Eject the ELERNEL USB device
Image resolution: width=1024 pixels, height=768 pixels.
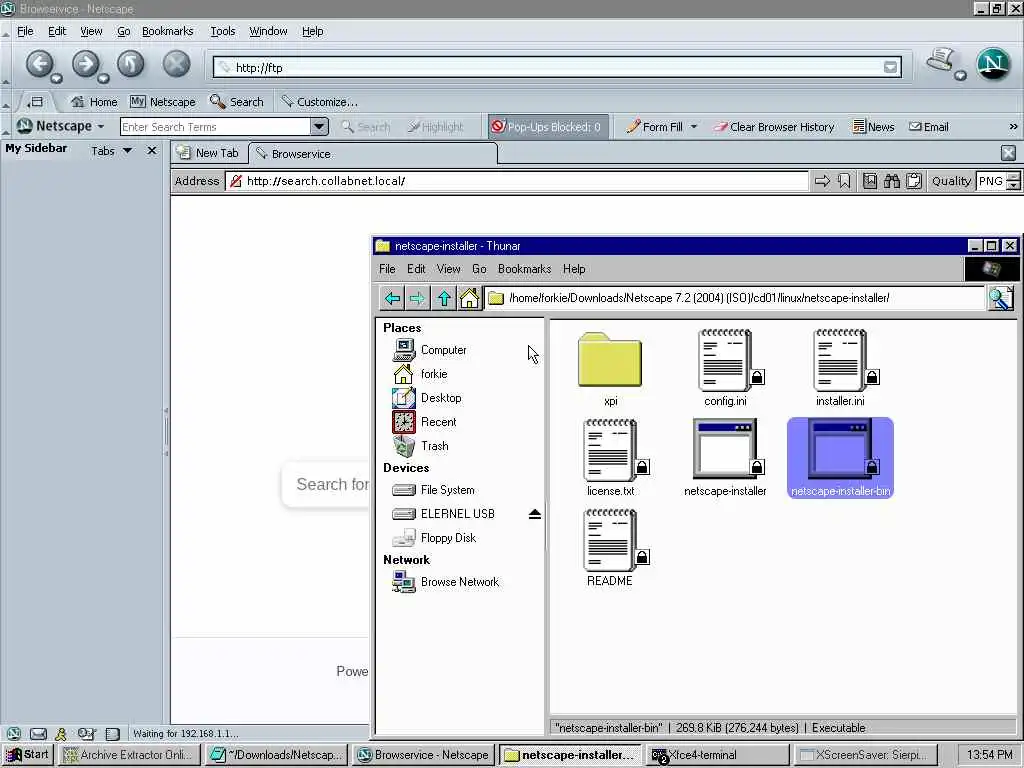pyautogui.click(x=535, y=514)
